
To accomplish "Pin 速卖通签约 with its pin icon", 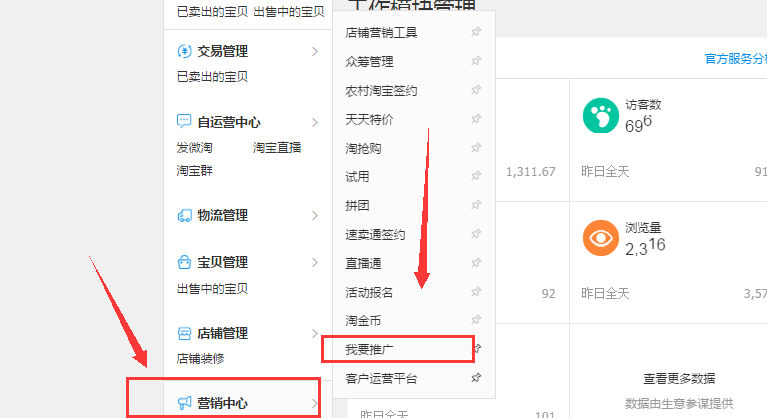I will (x=476, y=234).
